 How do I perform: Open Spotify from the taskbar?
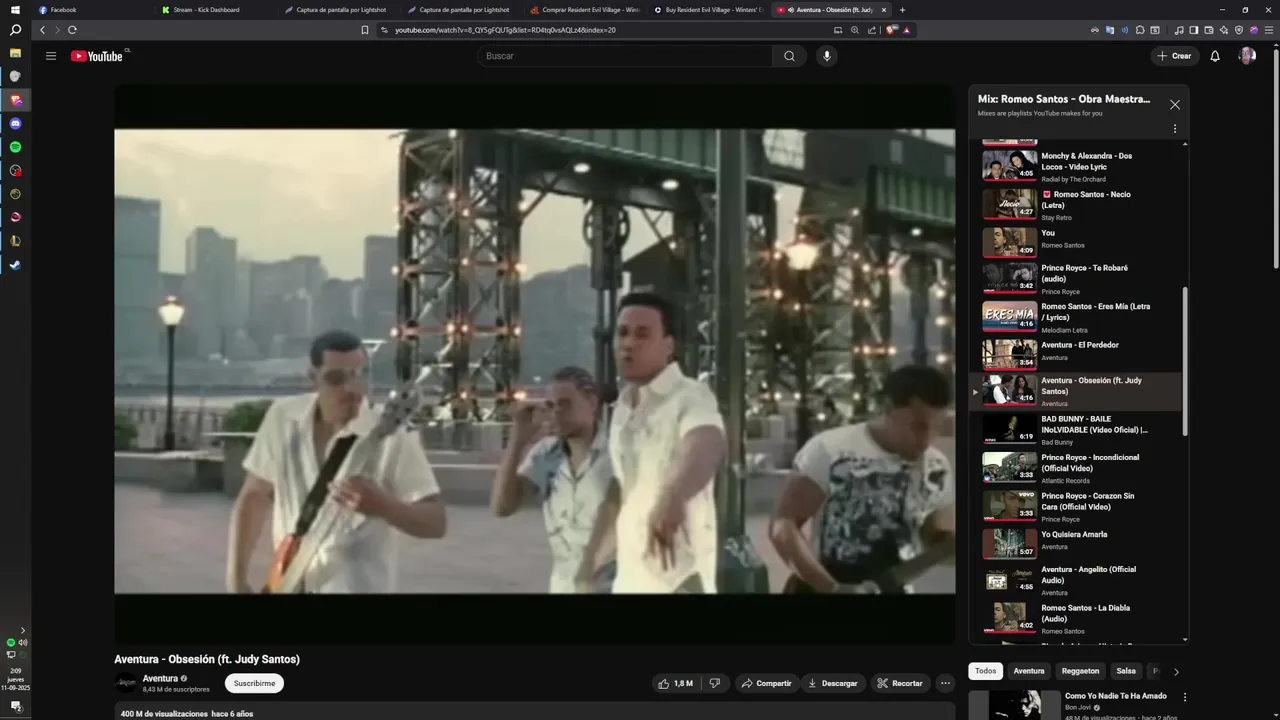[x=15, y=147]
